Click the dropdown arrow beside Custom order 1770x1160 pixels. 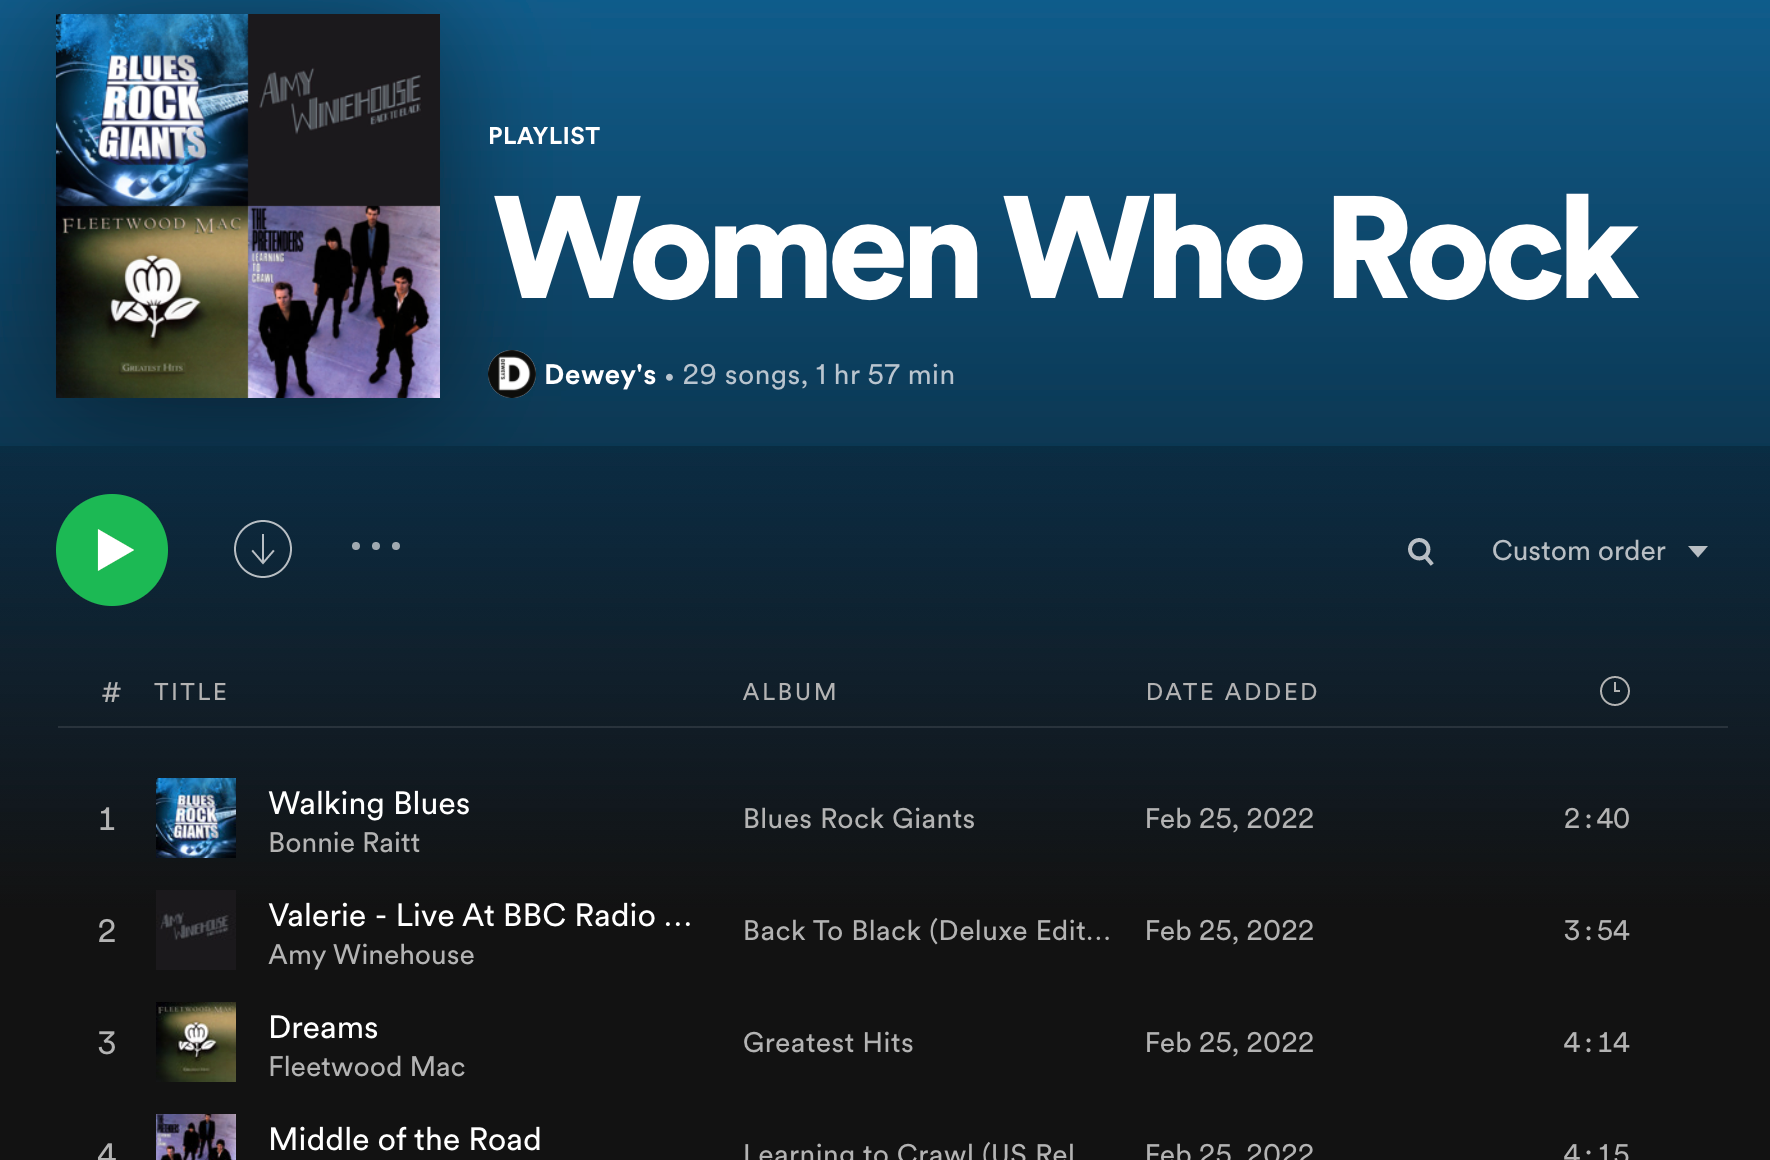1698,551
